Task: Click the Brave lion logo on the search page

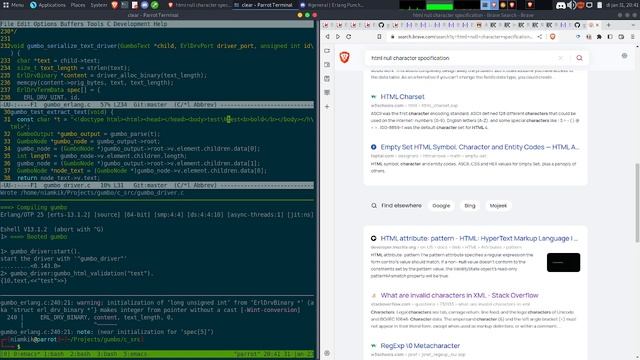Action: (344, 58)
